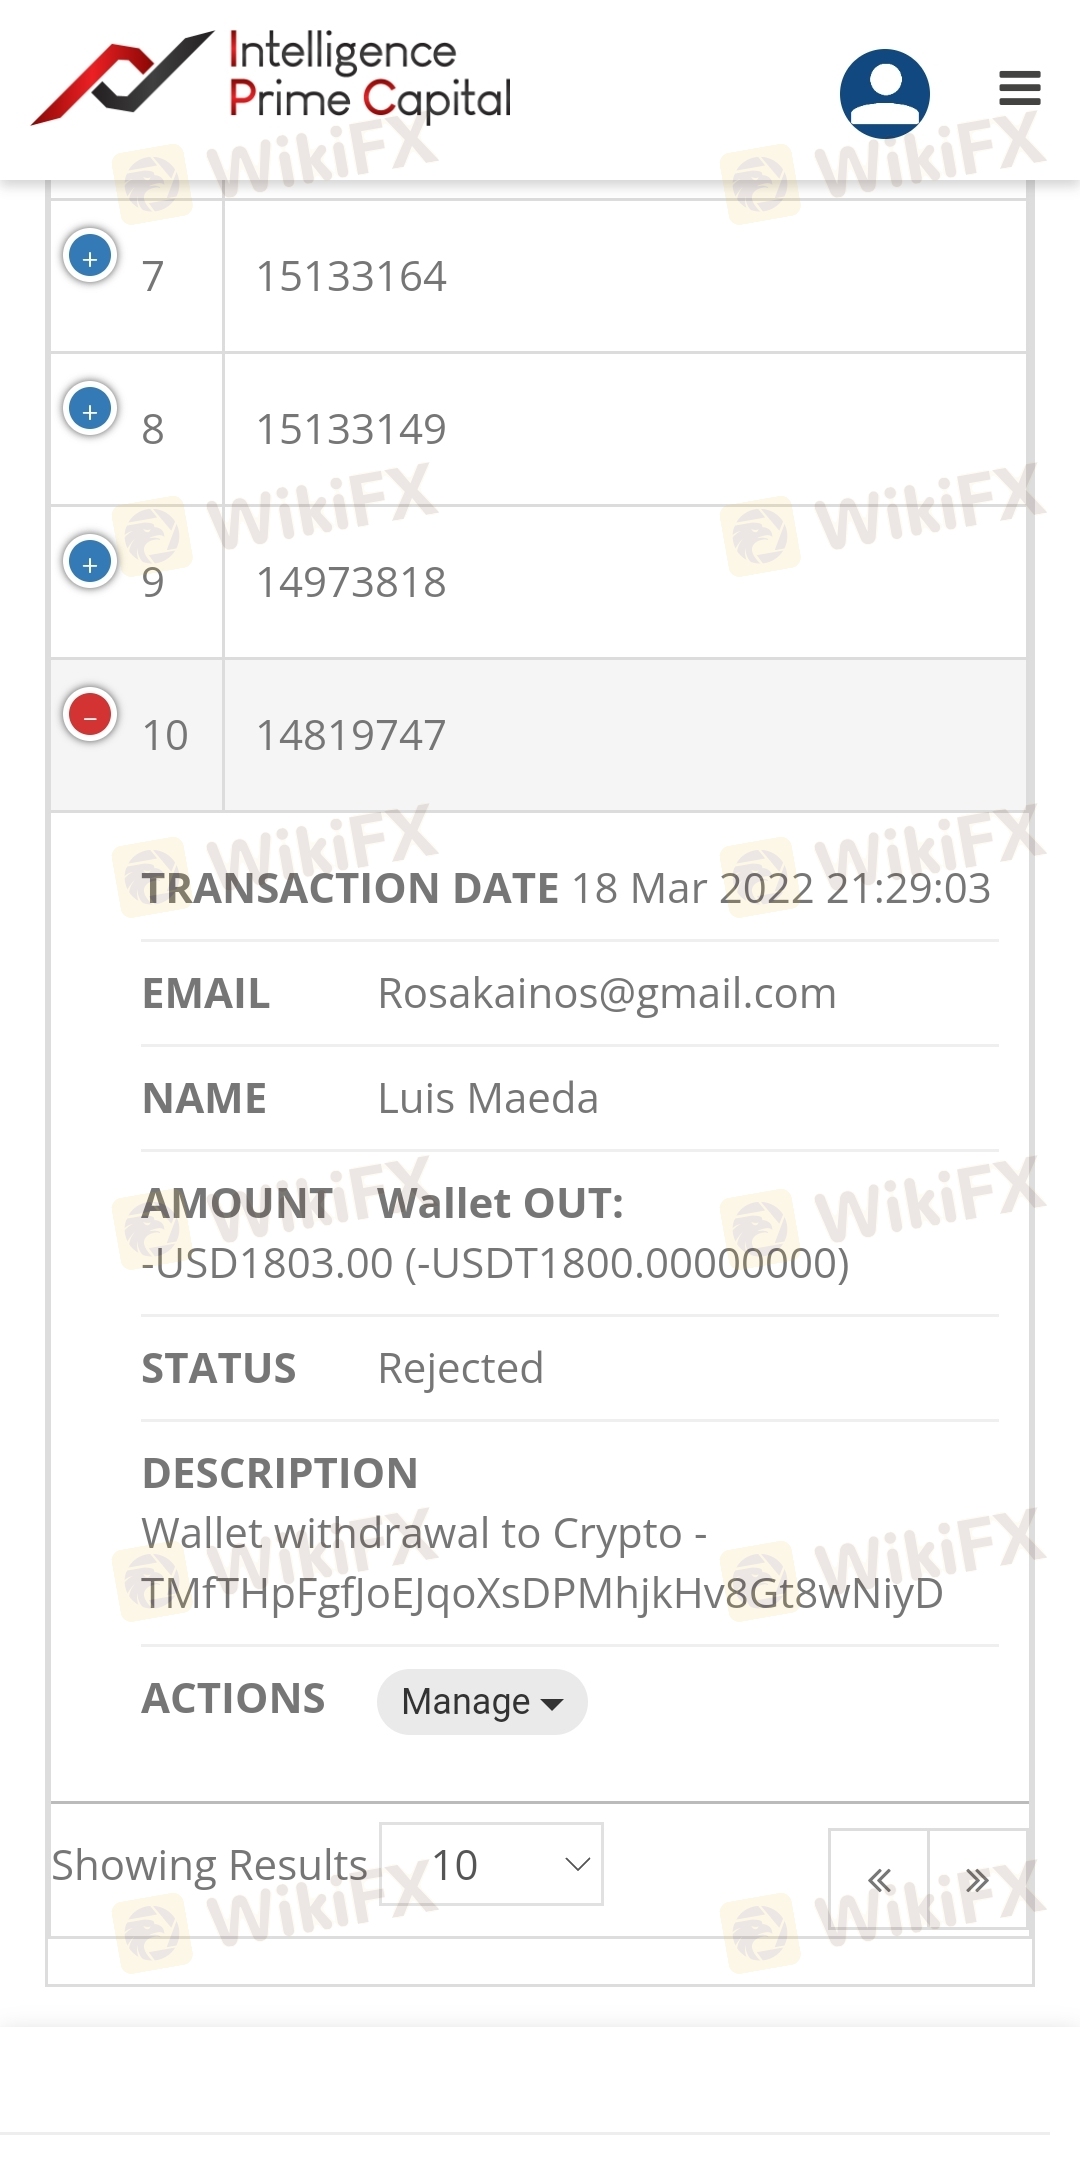Go to the previous results page
The image size is (1080, 2168).
(x=879, y=1880)
